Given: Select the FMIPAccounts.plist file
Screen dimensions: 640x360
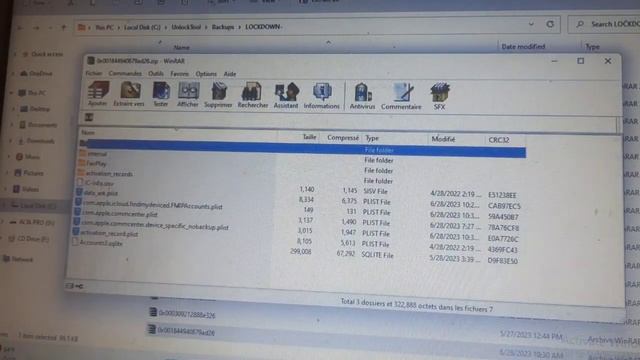Looking at the screenshot, I should [149, 204].
